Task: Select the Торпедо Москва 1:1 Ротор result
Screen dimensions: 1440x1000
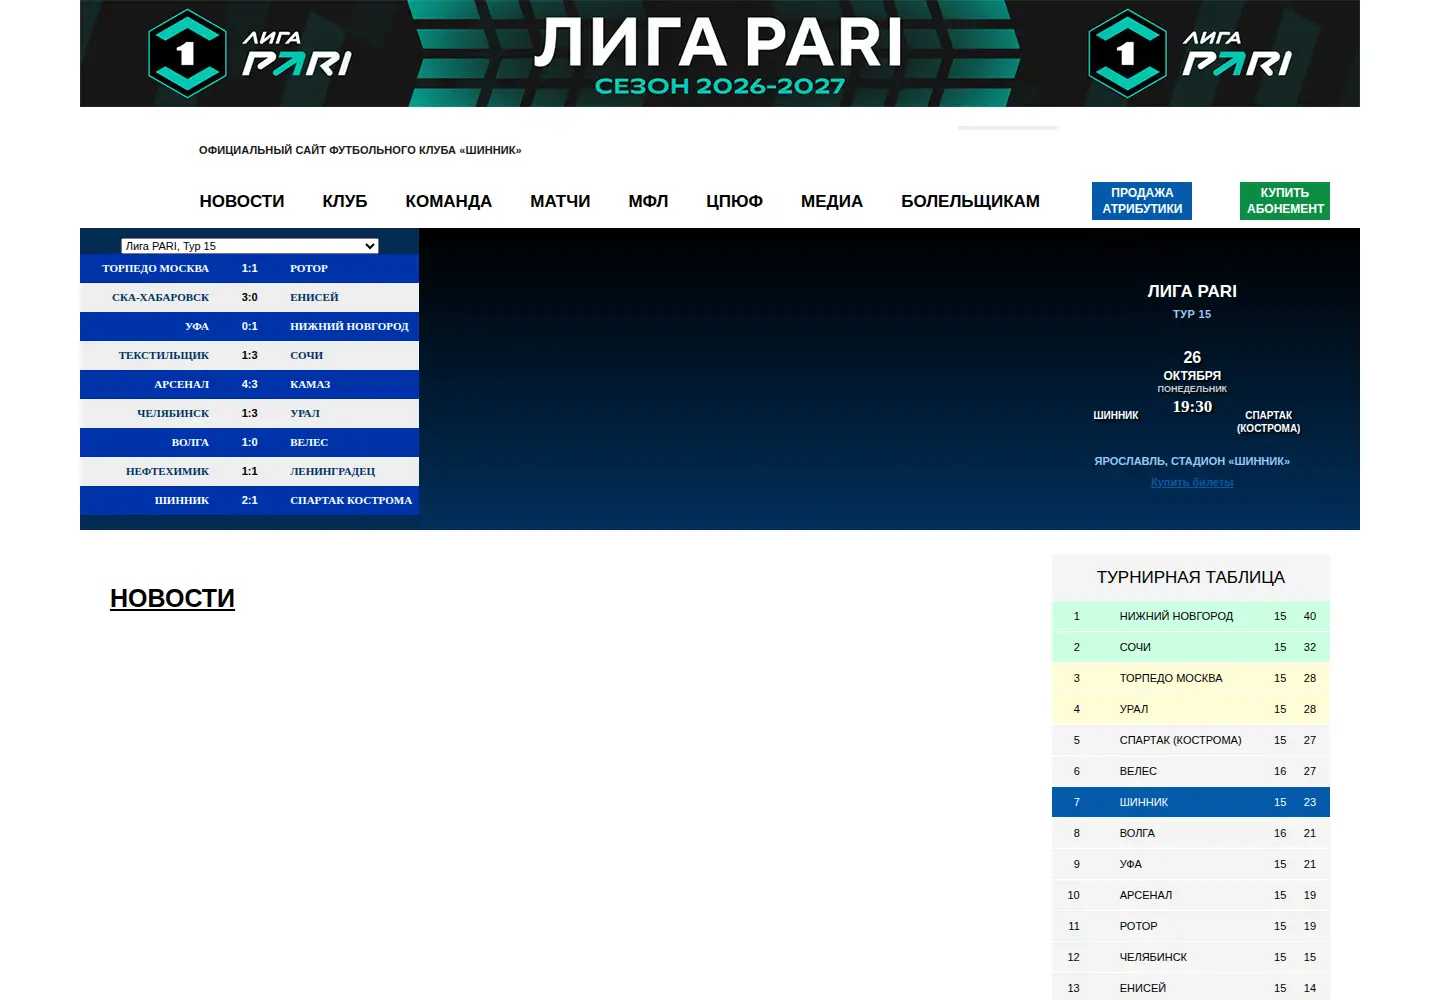Action: click(x=250, y=268)
